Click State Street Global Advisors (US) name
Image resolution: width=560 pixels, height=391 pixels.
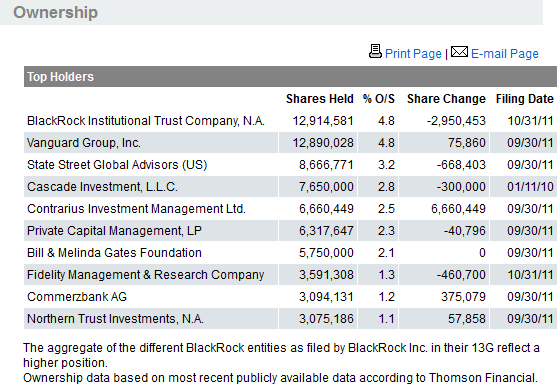click(x=117, y=165)
